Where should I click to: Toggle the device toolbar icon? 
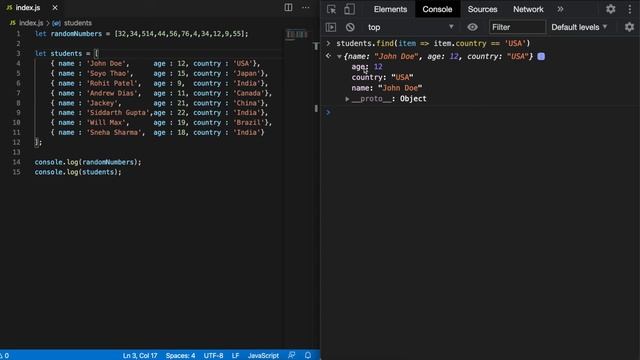tap(349, 9)
